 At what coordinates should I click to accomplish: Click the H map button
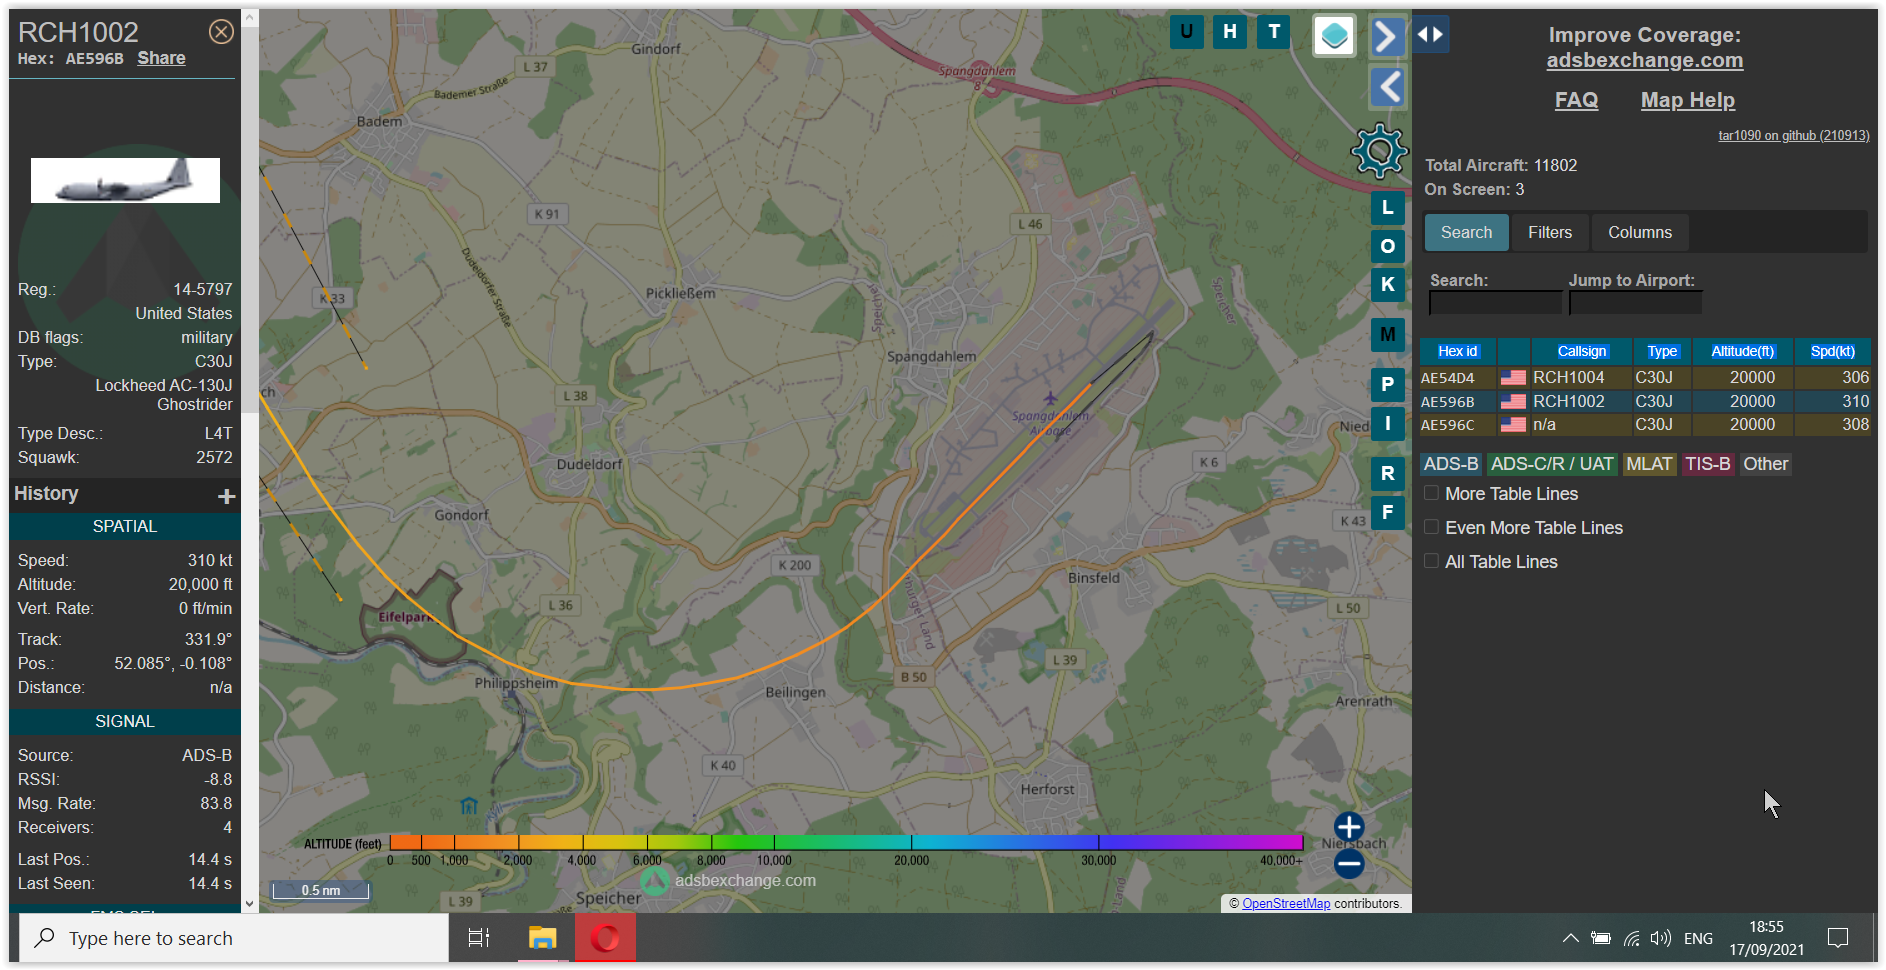pyautogui.click(x=1230, y=32)
